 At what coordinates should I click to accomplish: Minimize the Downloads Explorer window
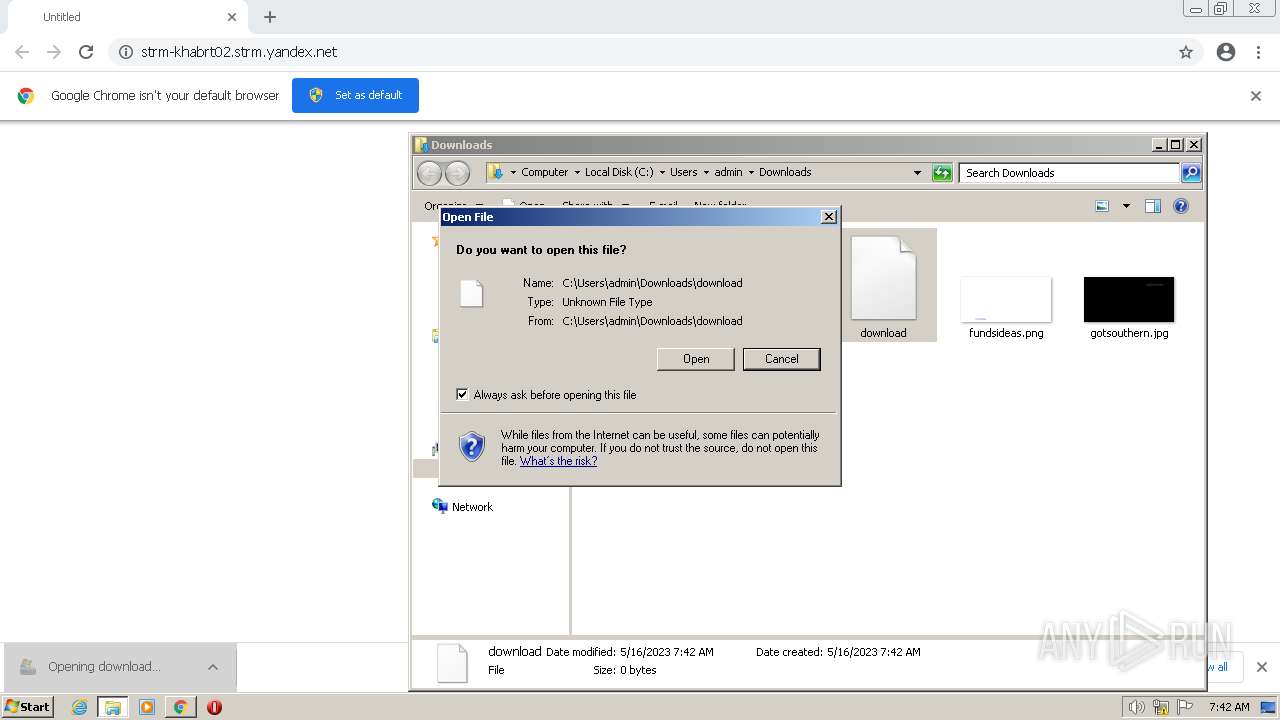(1159, 145)
